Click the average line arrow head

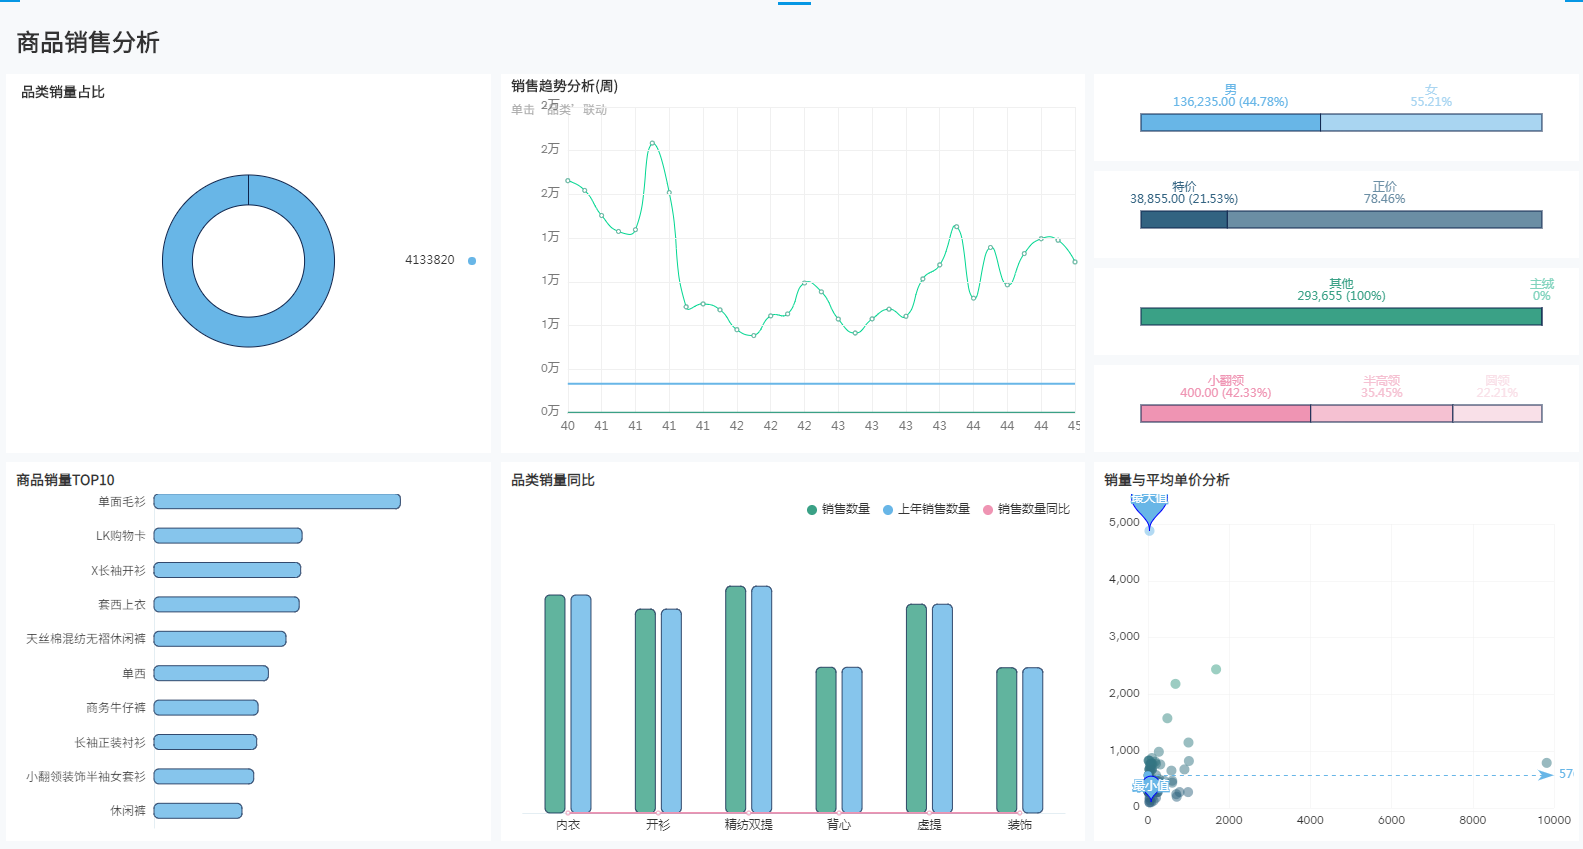pyautogui.click(x=1546, y=775)
